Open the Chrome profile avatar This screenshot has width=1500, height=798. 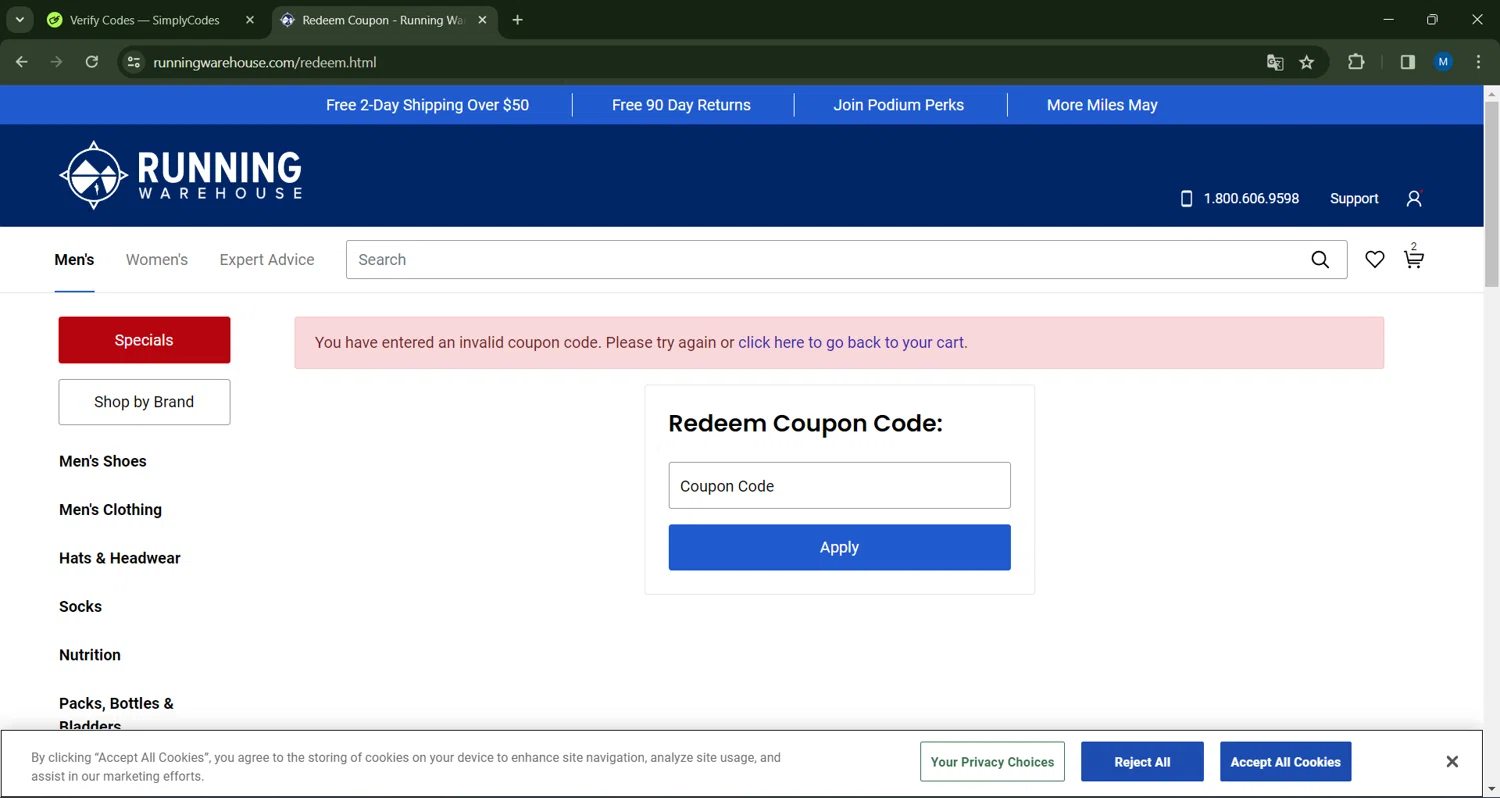(1443, 62)
